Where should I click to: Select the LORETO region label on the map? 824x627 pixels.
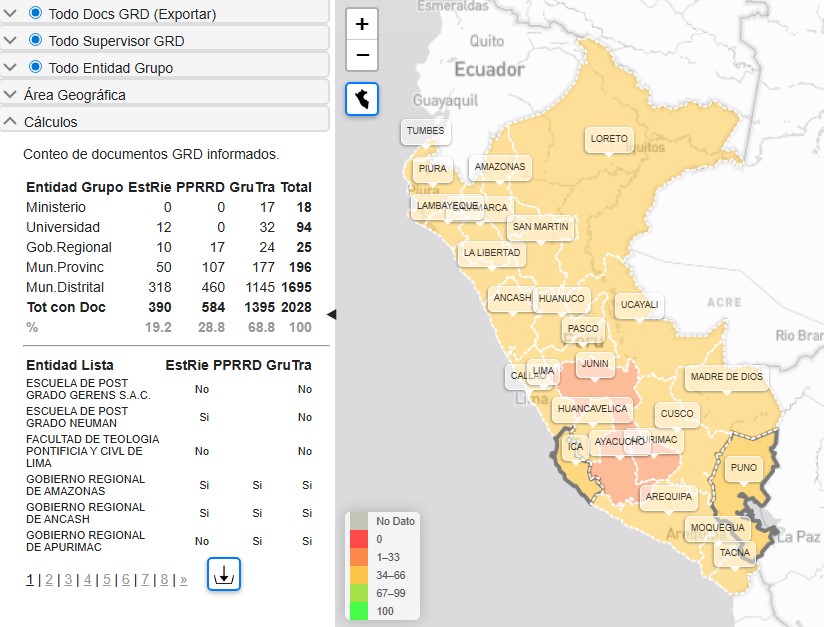pyautogui.click(x=608, y=140)
